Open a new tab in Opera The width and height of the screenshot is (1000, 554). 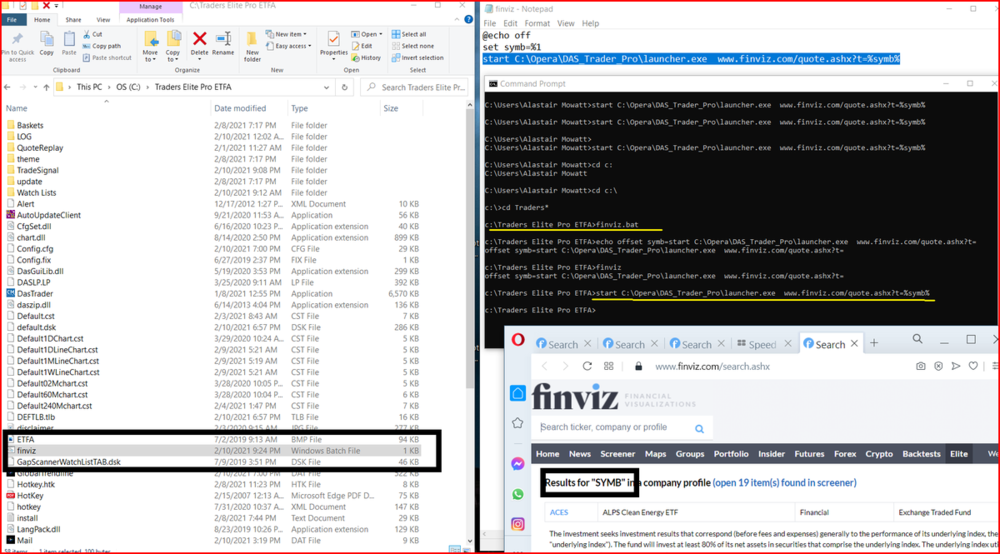click(874, 343)
